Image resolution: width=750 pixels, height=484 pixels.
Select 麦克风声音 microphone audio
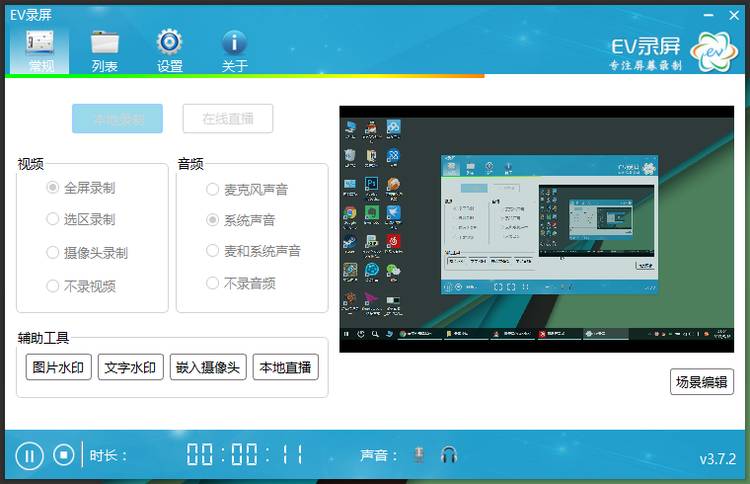coord(247,189)
